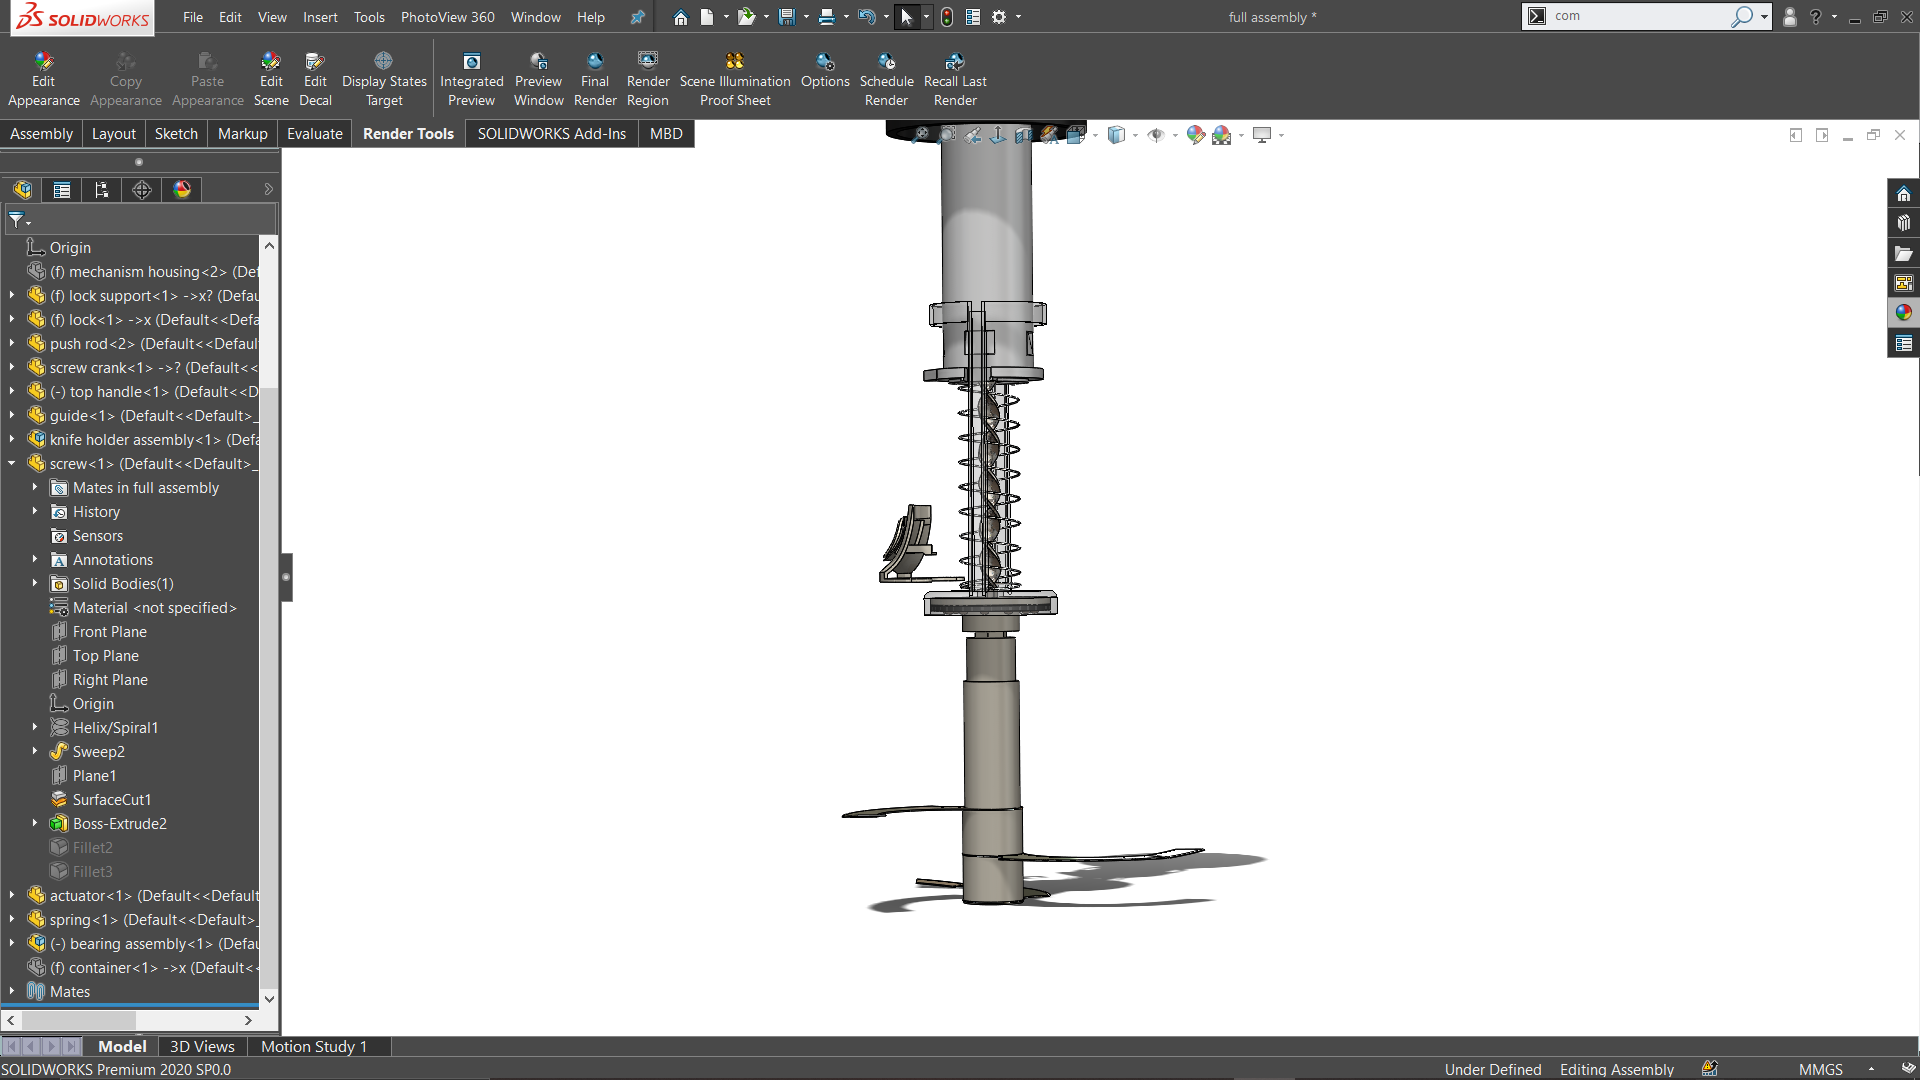Open the MMGS unit system selector

point(1820,1069)
